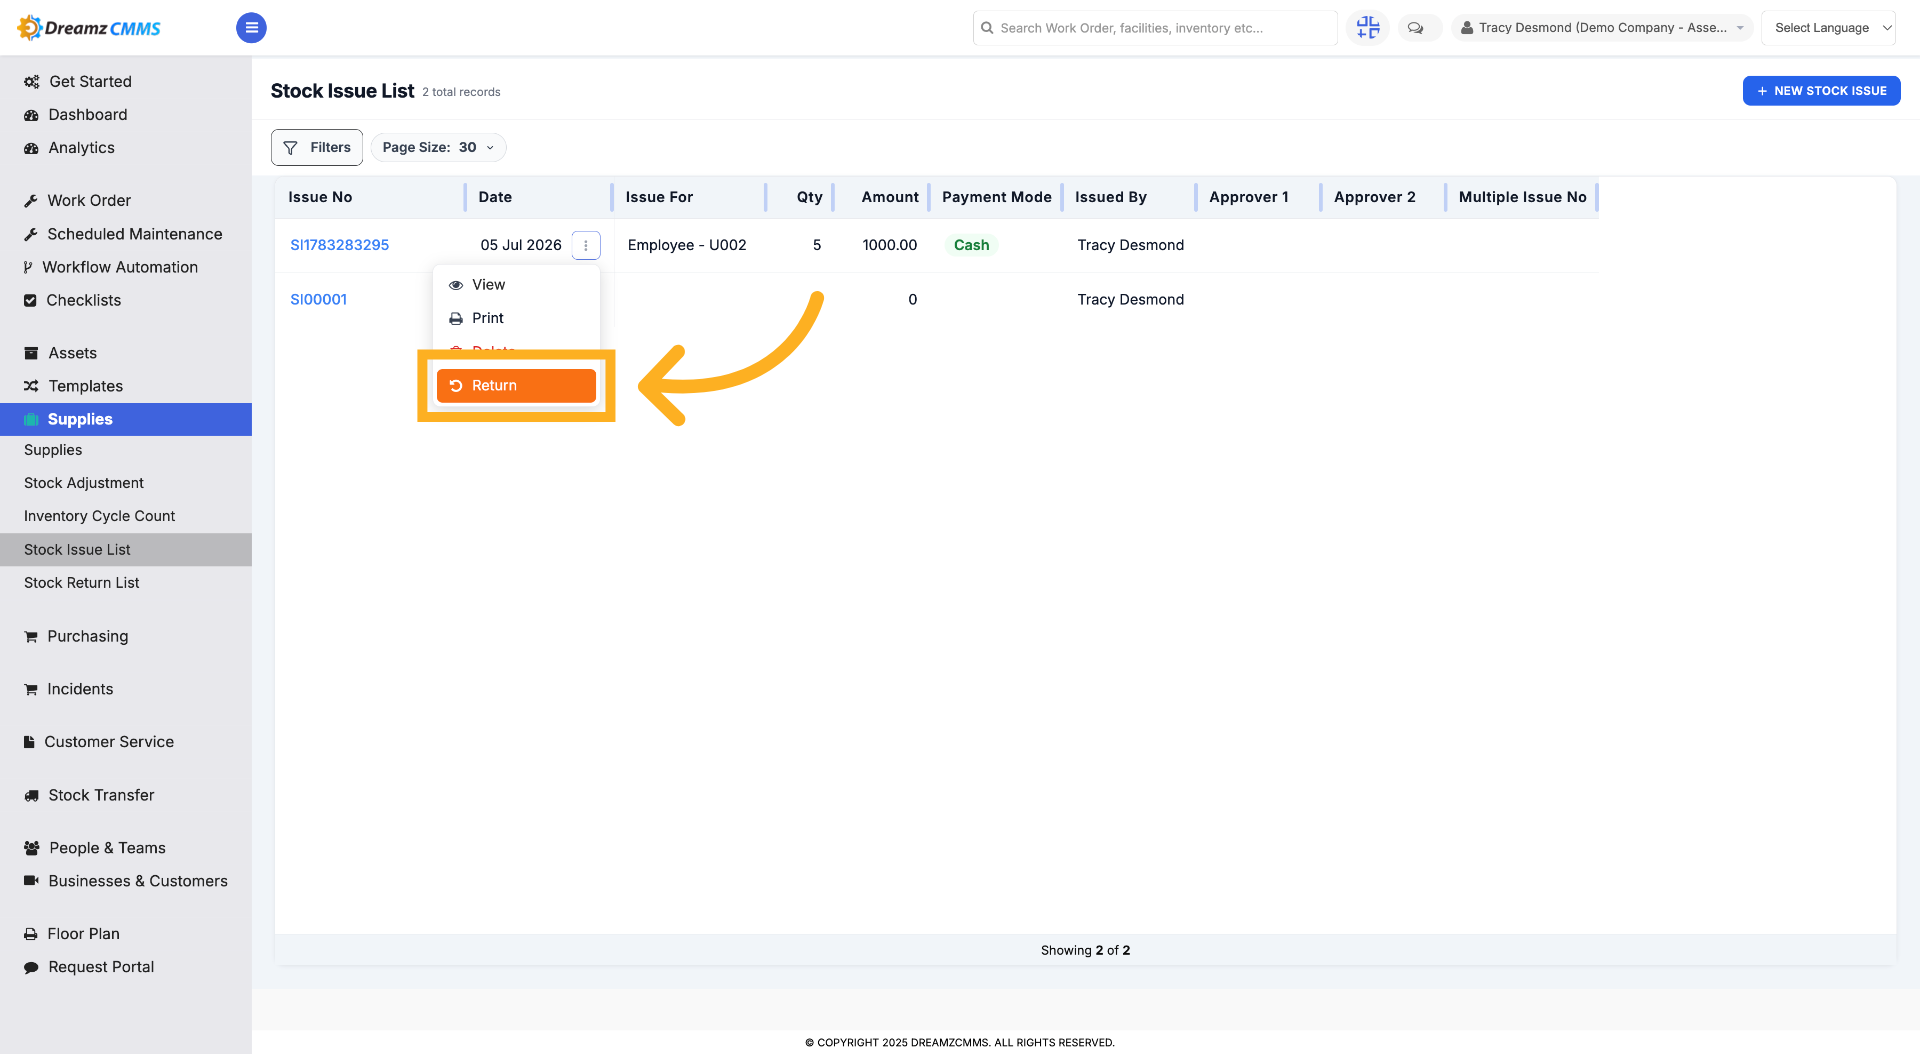Click the global search input field
Screen dimensions: 1920x1054
tap(1155, 28)
